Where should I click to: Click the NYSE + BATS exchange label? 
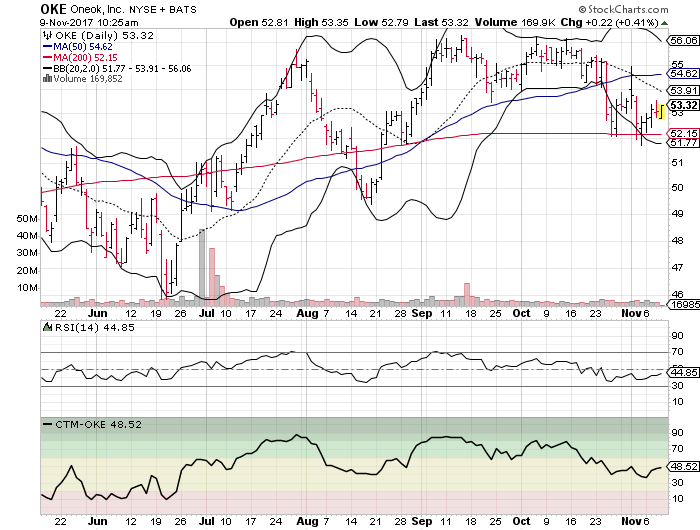click(x=163, y=9)
